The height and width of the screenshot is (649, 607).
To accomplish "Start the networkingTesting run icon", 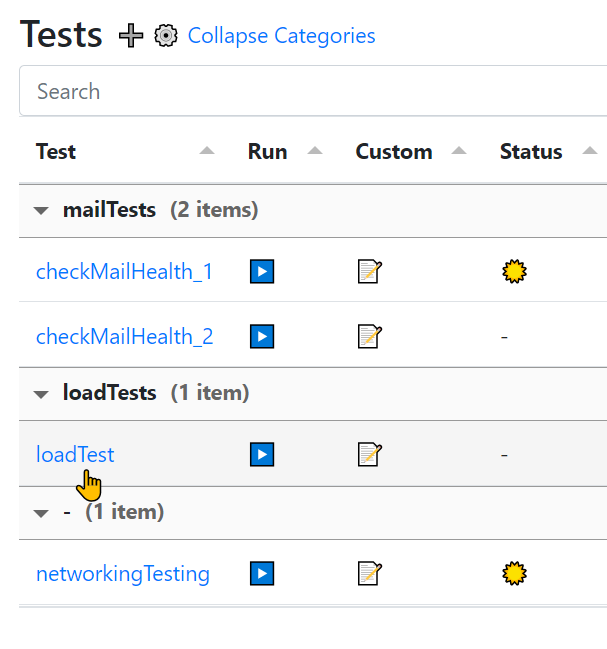I will [261, 574].
